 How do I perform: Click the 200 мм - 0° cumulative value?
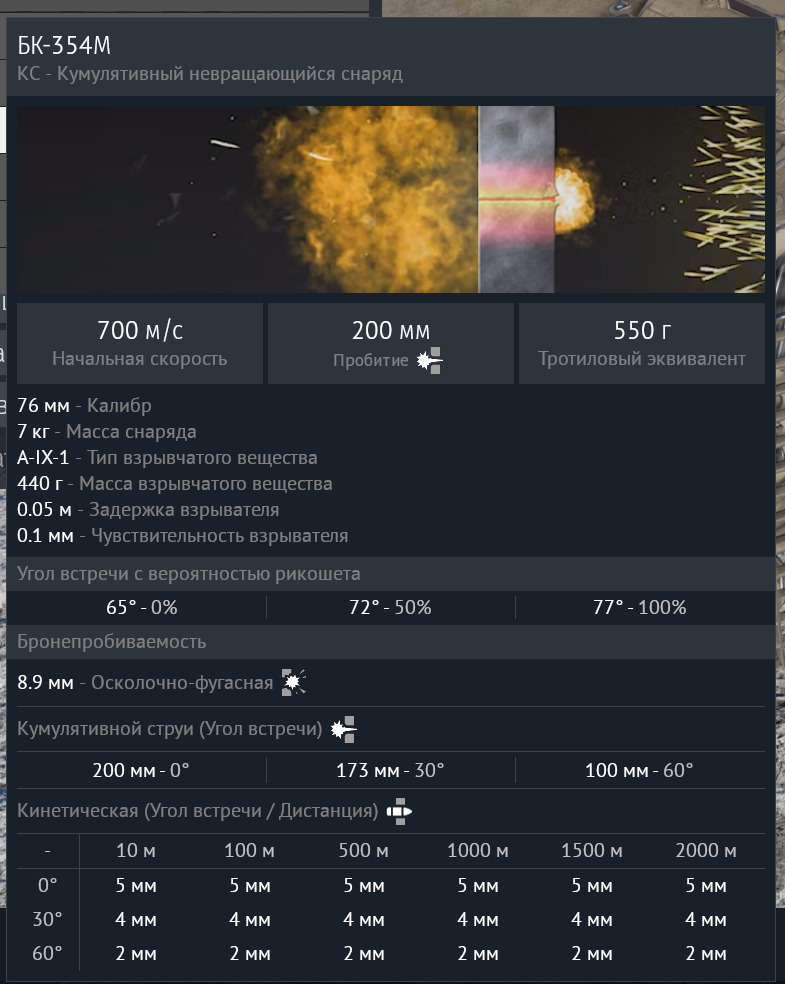[x=141, y=771]
